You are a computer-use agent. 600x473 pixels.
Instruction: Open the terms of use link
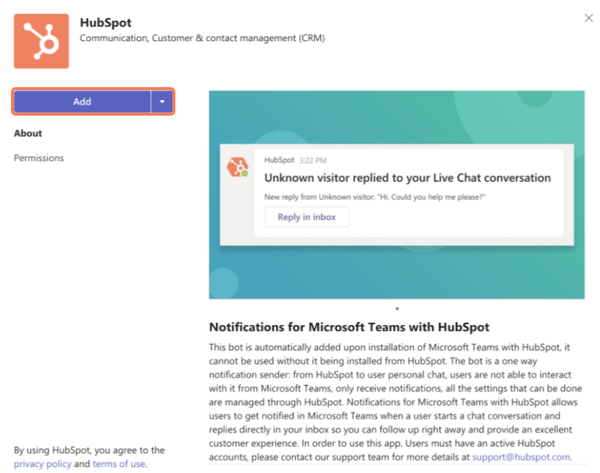point(119,464)
